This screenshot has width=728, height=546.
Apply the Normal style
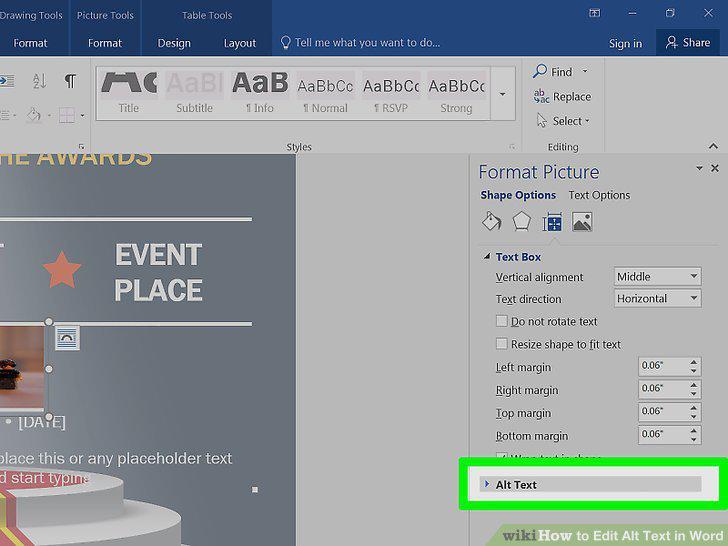(325, 92)
